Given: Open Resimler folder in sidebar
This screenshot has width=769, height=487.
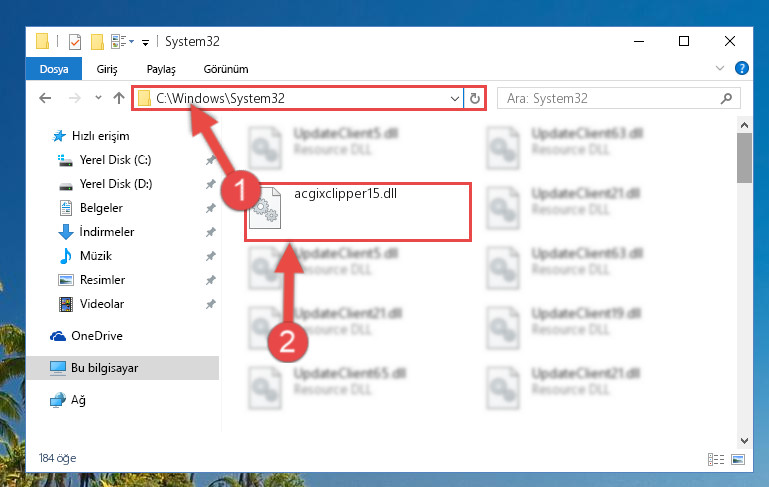Looking at the screenshot, I should [102, 280].
